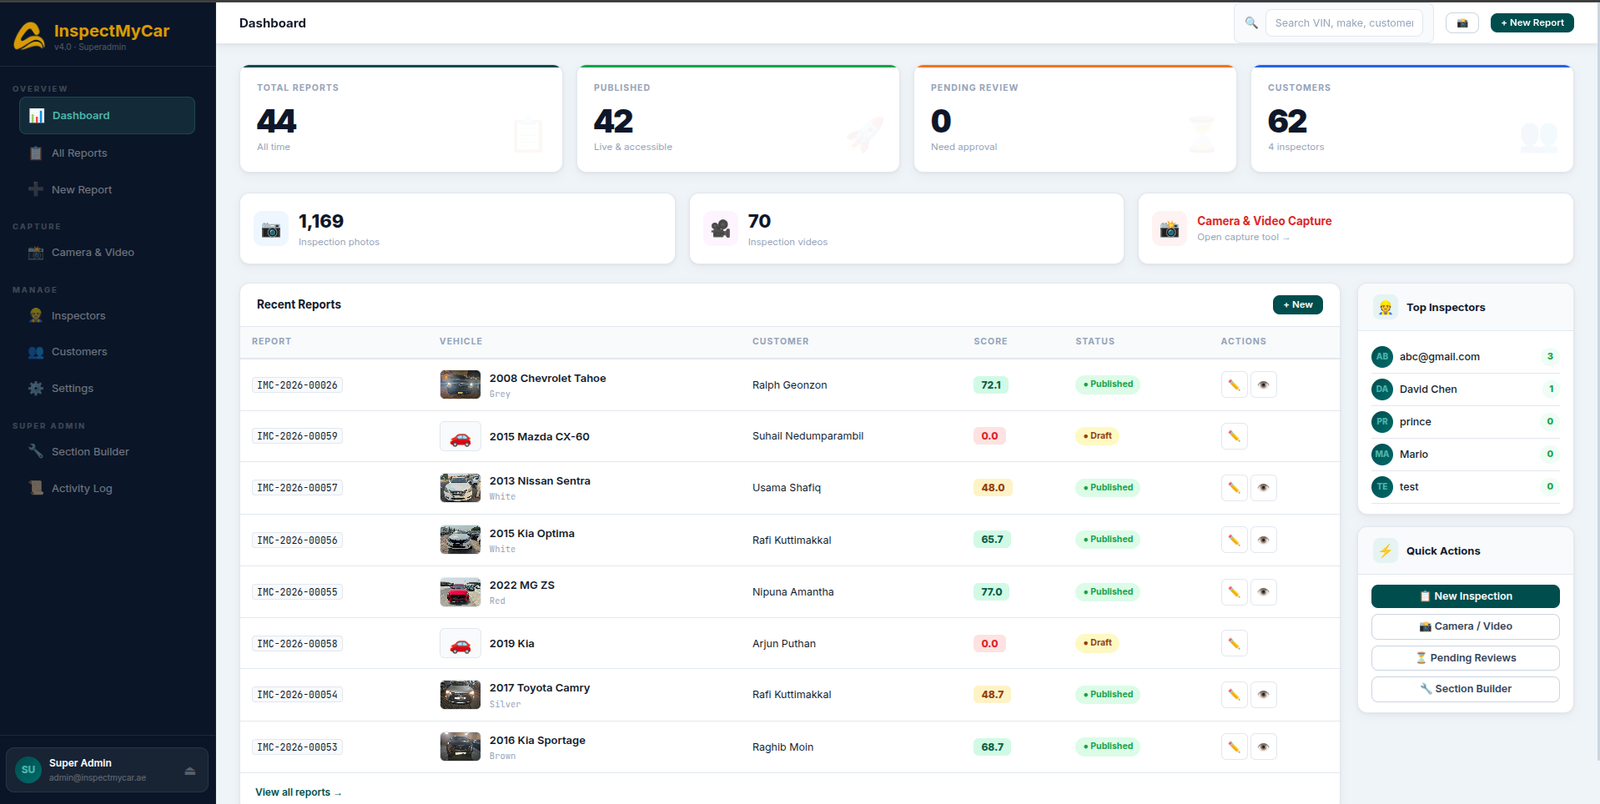Open the Activity Log page
This screenshot has height=804, width=1600.
point(107,488)
